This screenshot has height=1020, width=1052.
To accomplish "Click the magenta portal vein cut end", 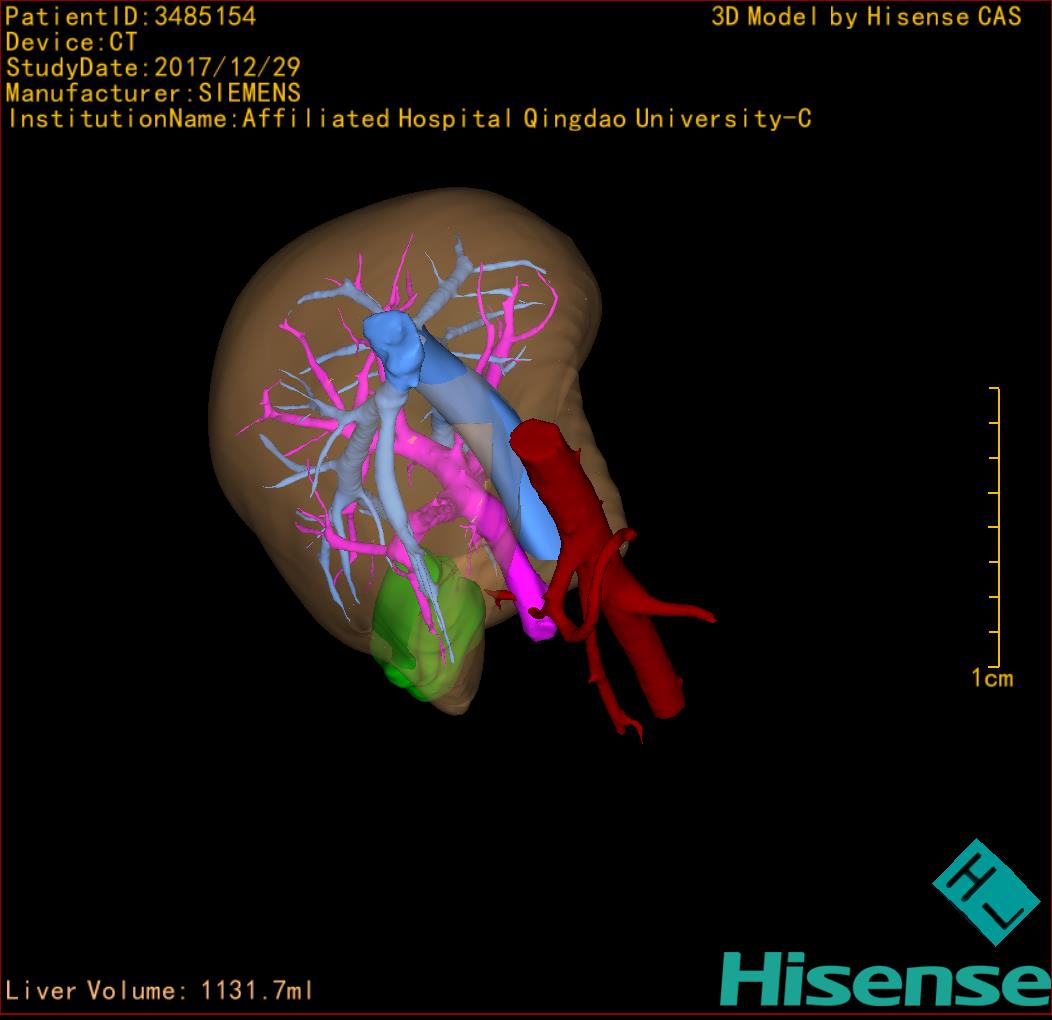I will point(540,625).
